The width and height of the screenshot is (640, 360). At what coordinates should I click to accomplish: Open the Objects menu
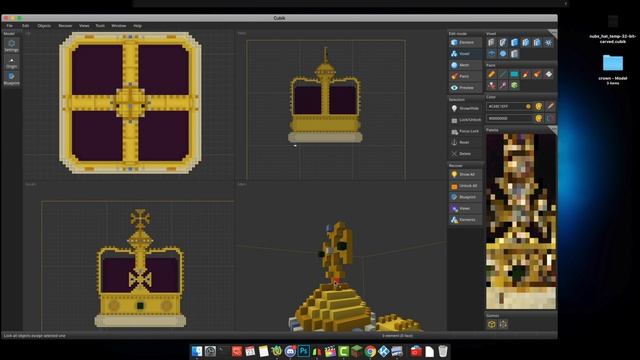[x=44, y=26]
